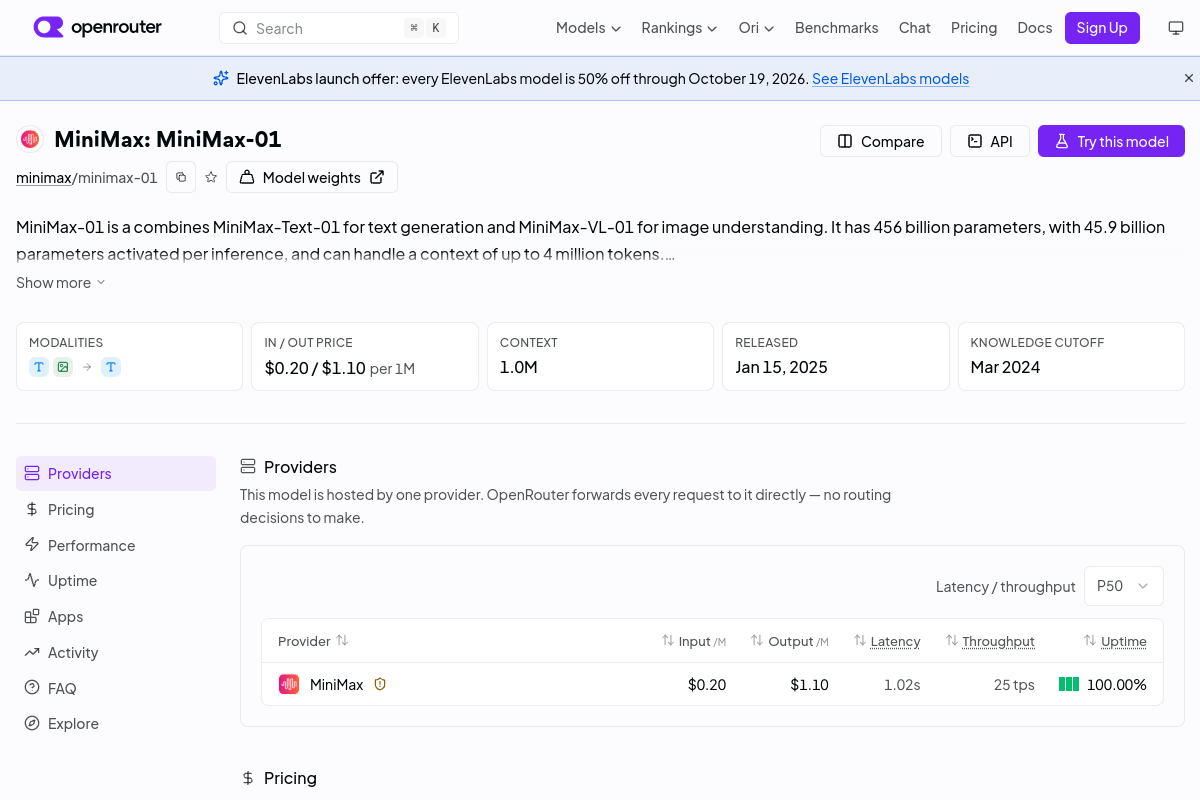This screenshot has height=800, width=1200.
Task: Sort providers by Latency
Action: (x=887, y=641)
